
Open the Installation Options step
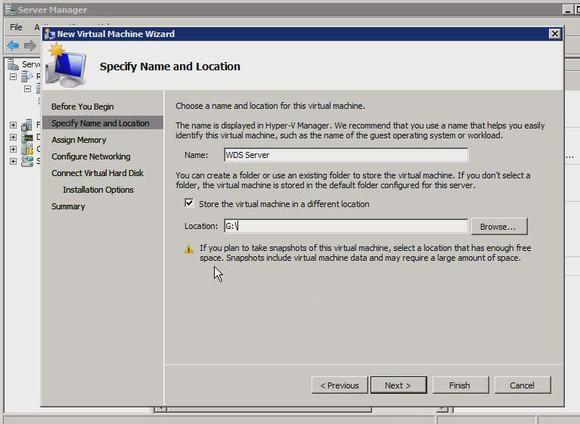pos(98,190)
